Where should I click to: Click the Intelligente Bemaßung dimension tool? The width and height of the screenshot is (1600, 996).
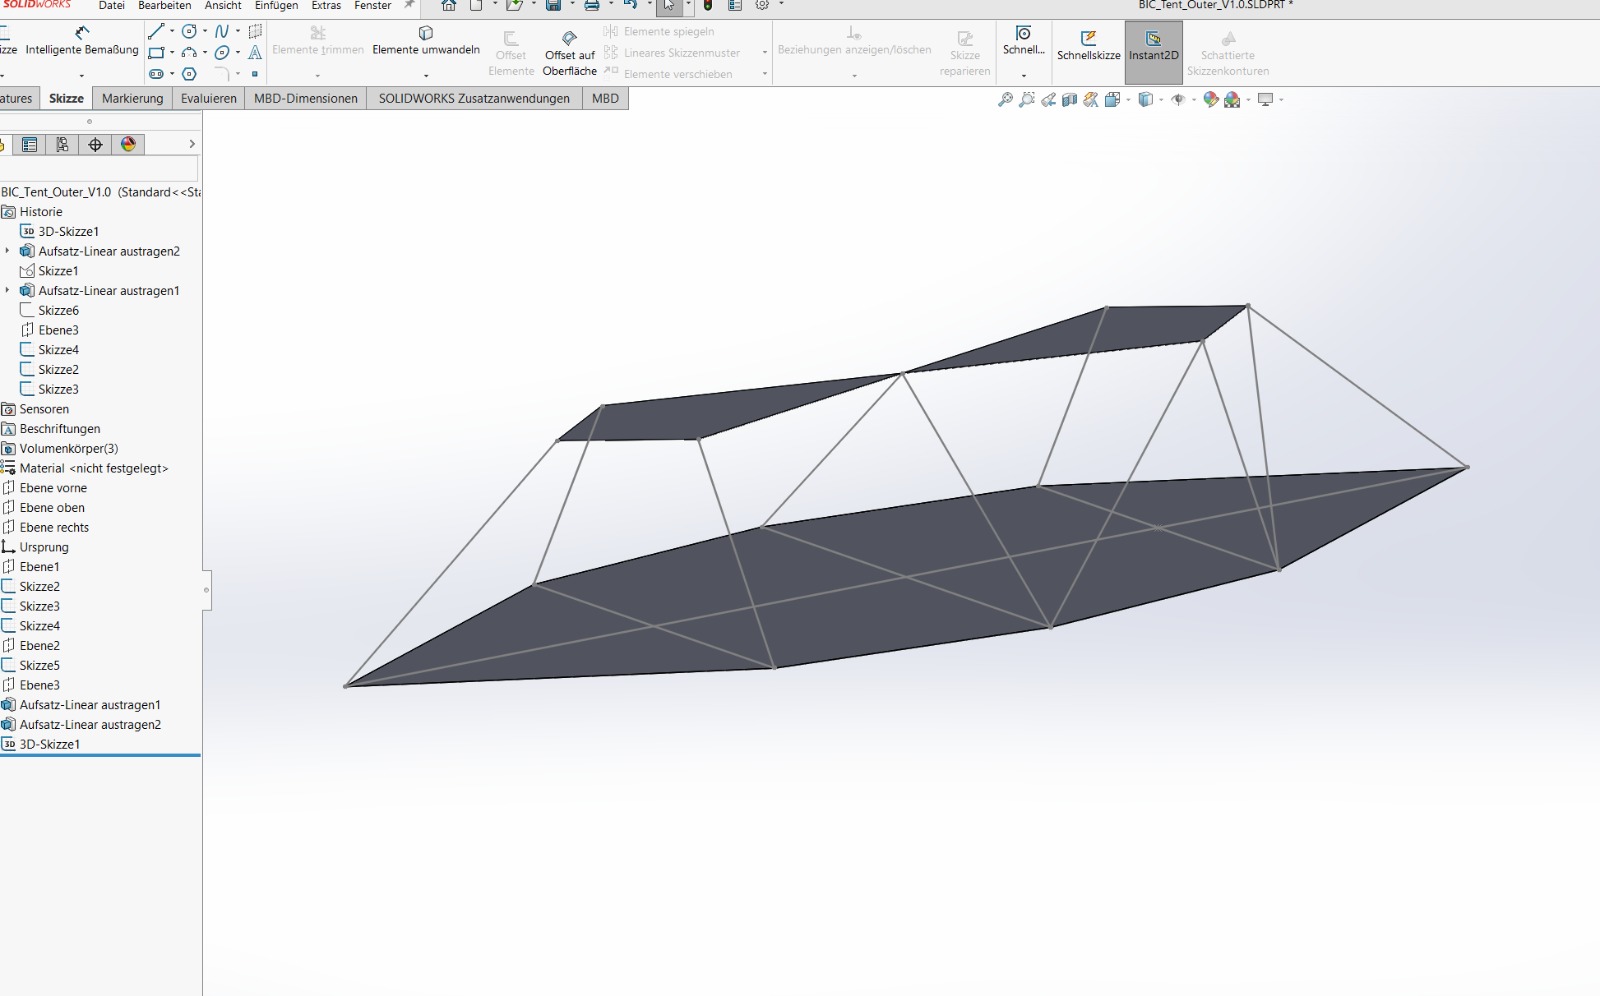point(82,40)
